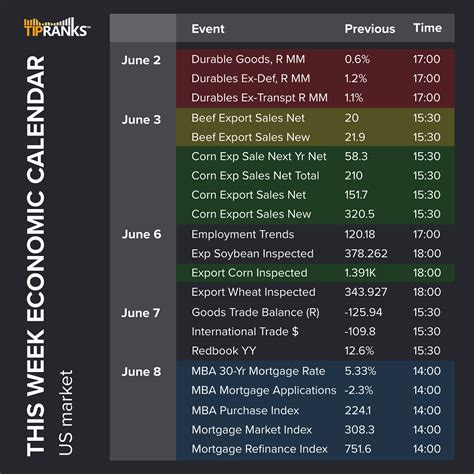Select the Mortgage Refinance Index event
The height and width of the screenshot is (474, 474).
coord(259,449)
